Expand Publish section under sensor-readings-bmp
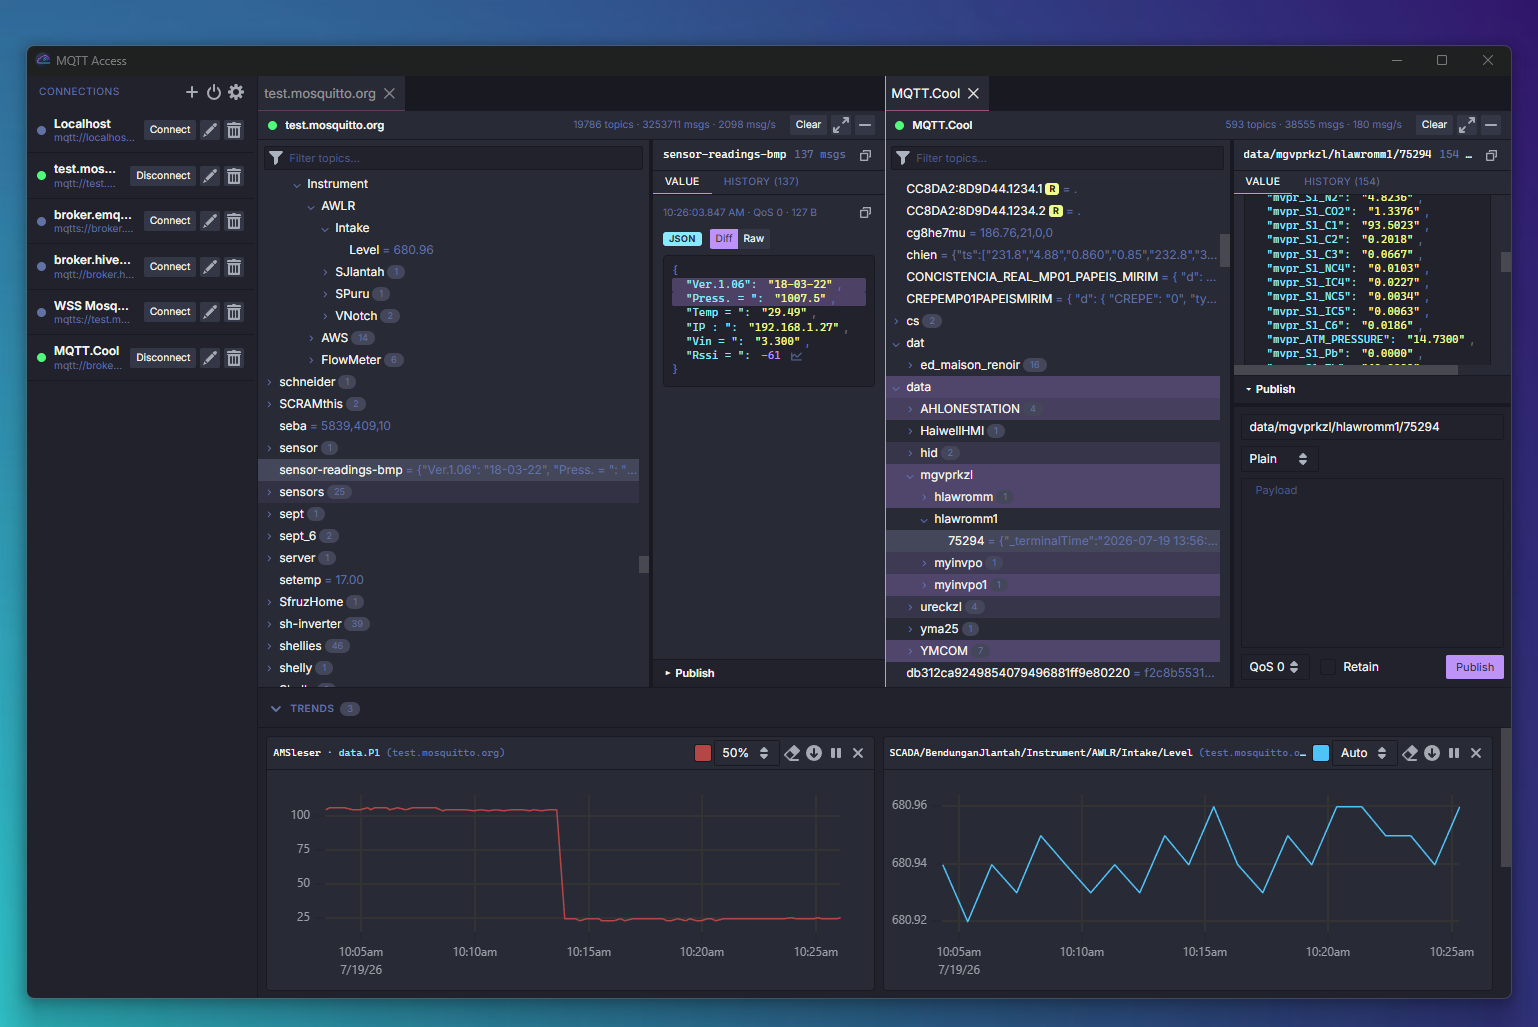Image resolution: width=1538 pixels, height=1027 pixels. coord(690,673)
